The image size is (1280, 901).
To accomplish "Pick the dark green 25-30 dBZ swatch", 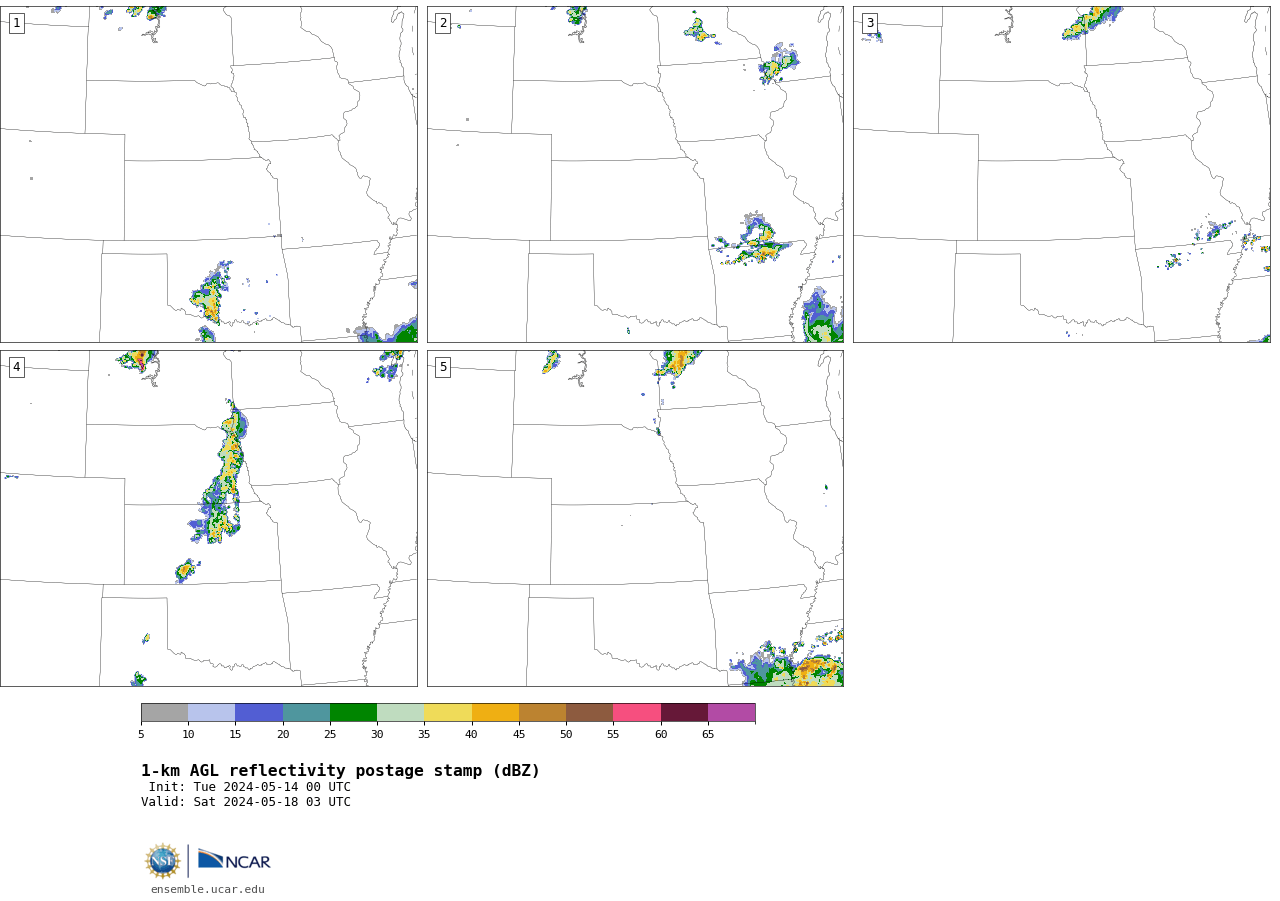I will [354, 713].
